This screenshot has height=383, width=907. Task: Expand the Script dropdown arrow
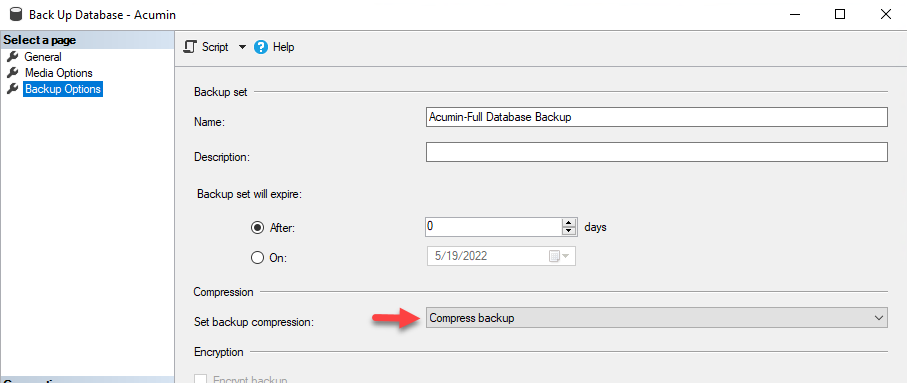pos(242,47)
